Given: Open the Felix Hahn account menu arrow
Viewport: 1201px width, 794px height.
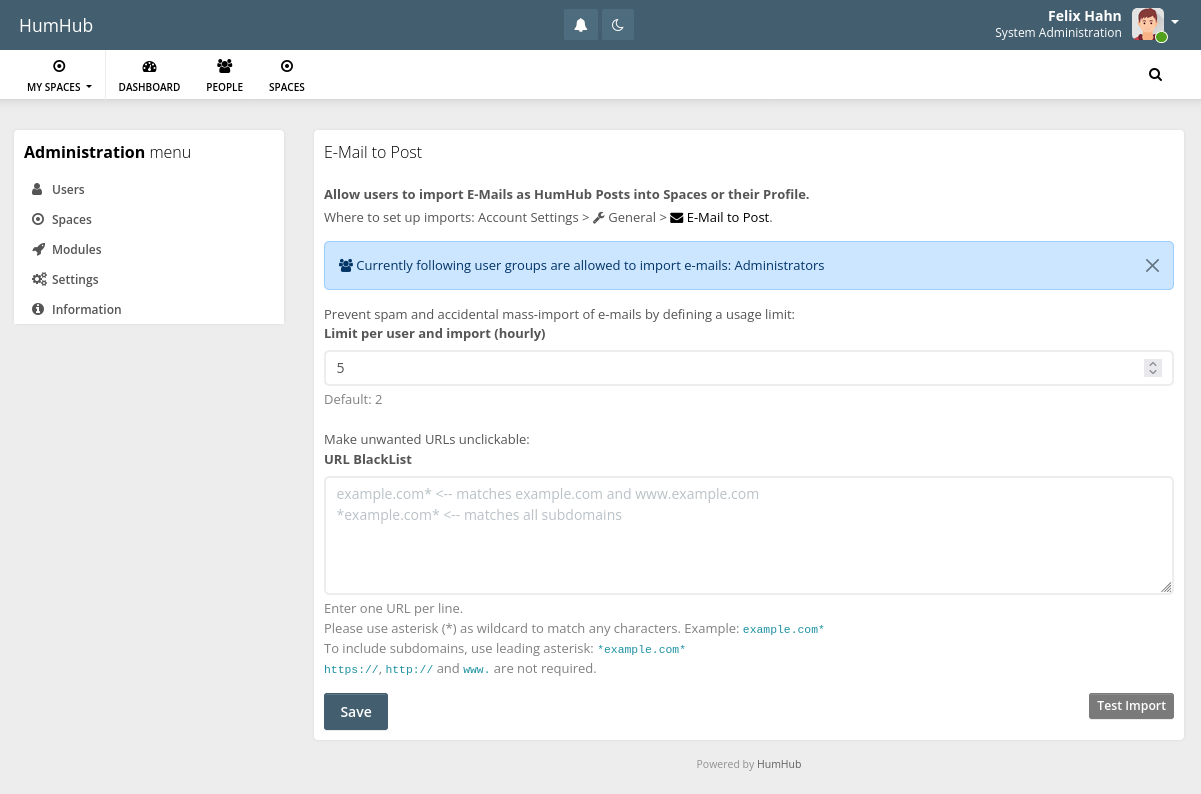Looking at the screenshot, I should [1175, 22].
